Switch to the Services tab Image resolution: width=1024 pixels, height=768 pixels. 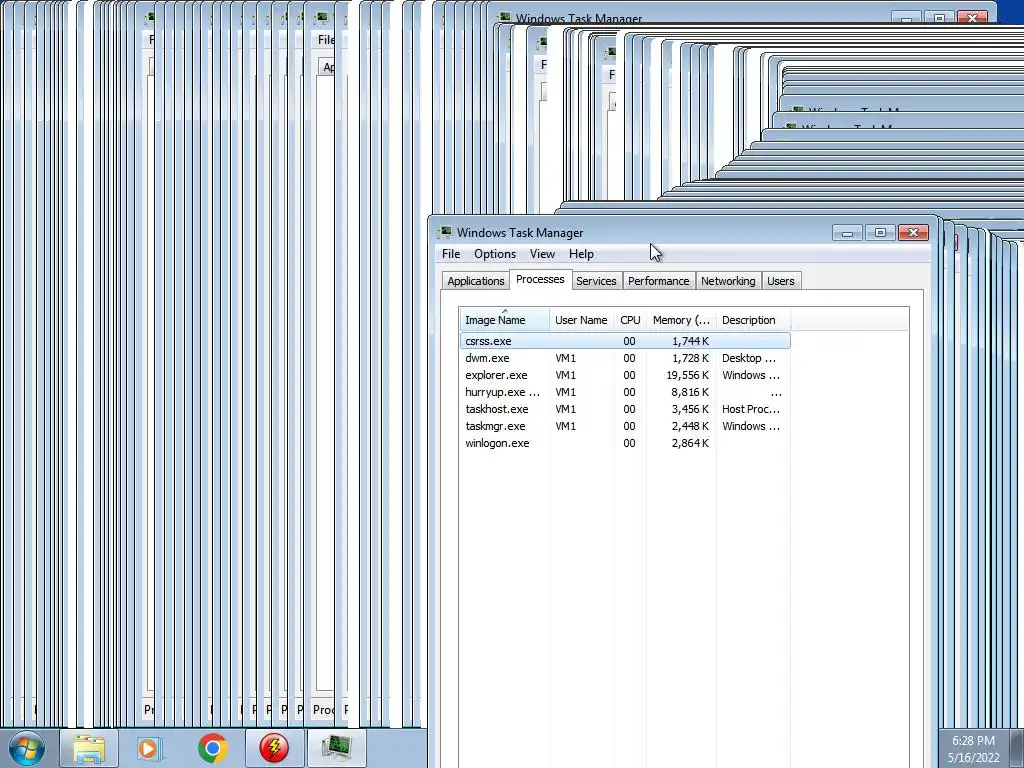[596, 281]
